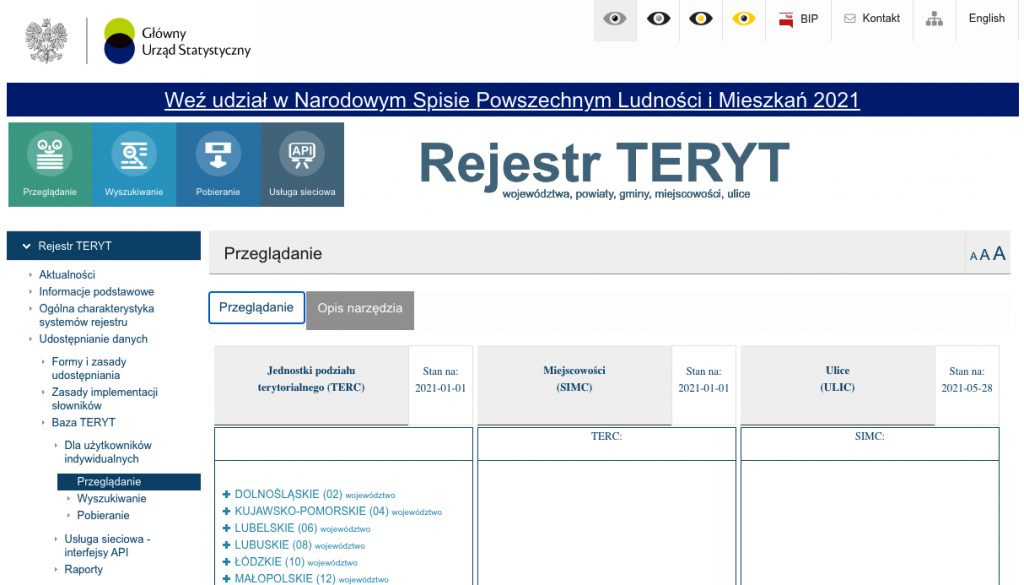Switch to the Opis narzędzia tab
Screen dimensions: 1024x585
point(360,309)
